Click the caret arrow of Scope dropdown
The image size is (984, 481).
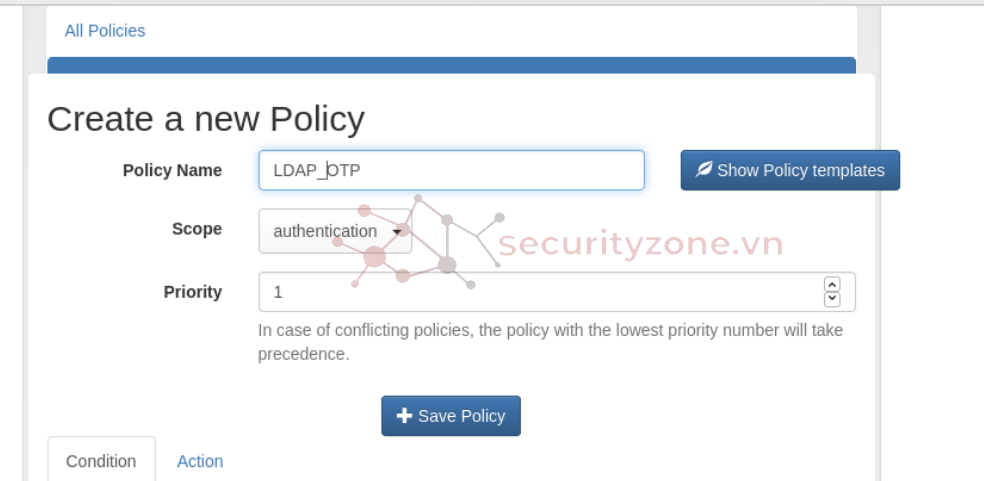tap(397, 232)
